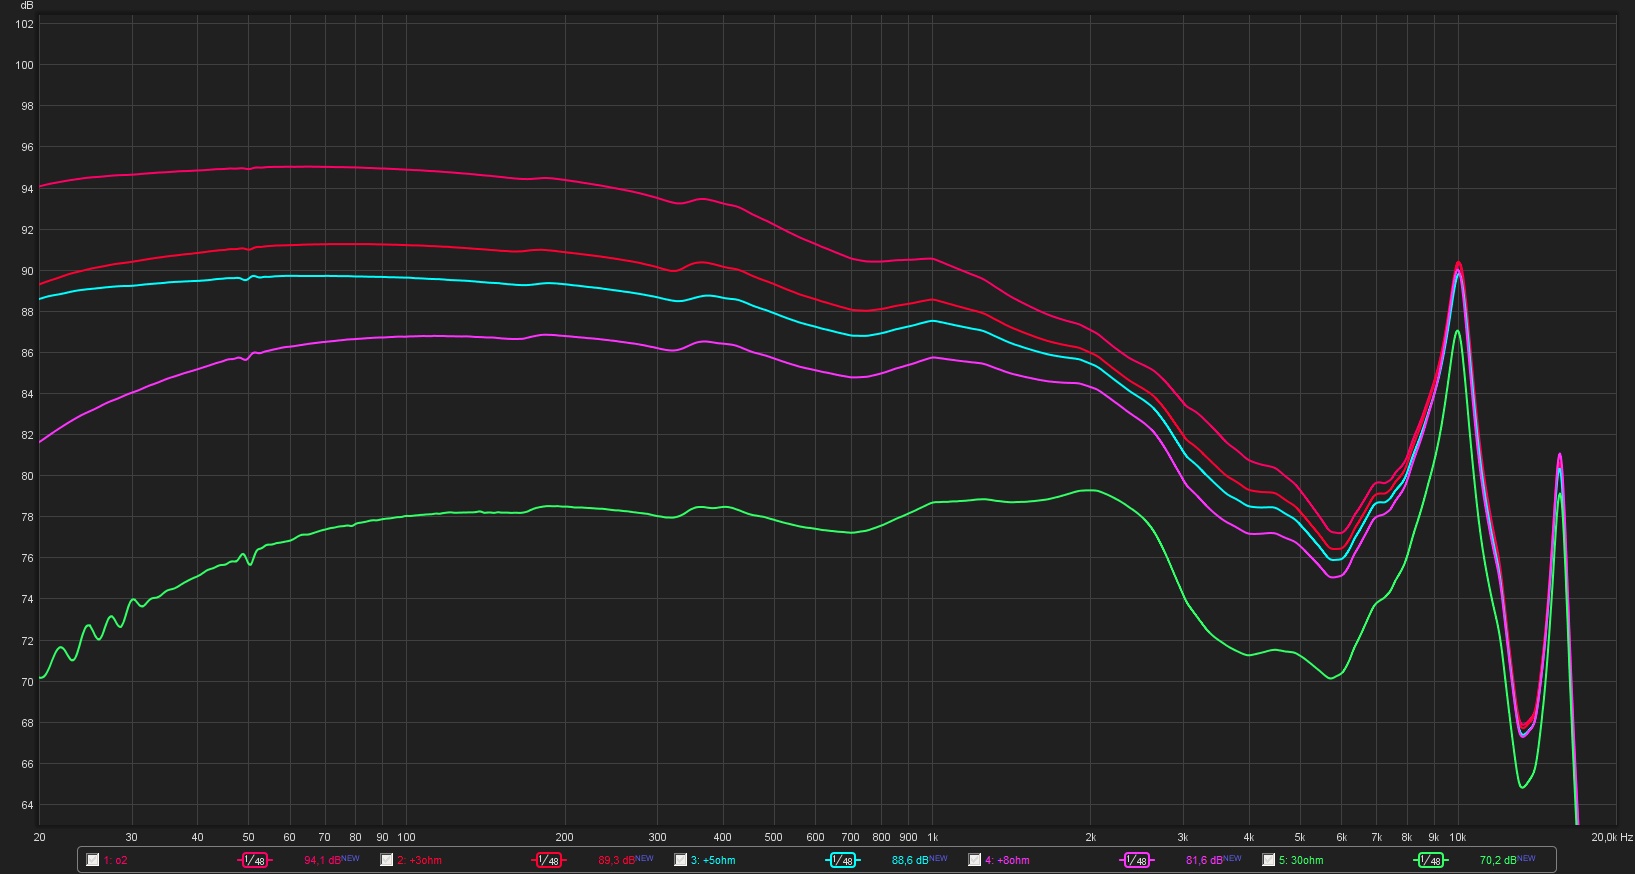Click the cyan 1/48 smoothing icon for +5ohm

[x=842, y=860]
